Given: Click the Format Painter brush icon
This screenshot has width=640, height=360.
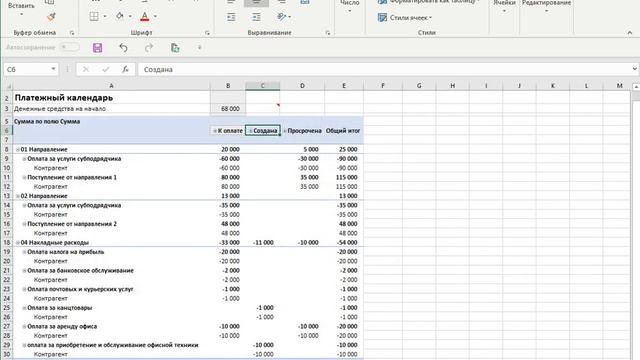Looking at the screenshot, I should point(51,17).
